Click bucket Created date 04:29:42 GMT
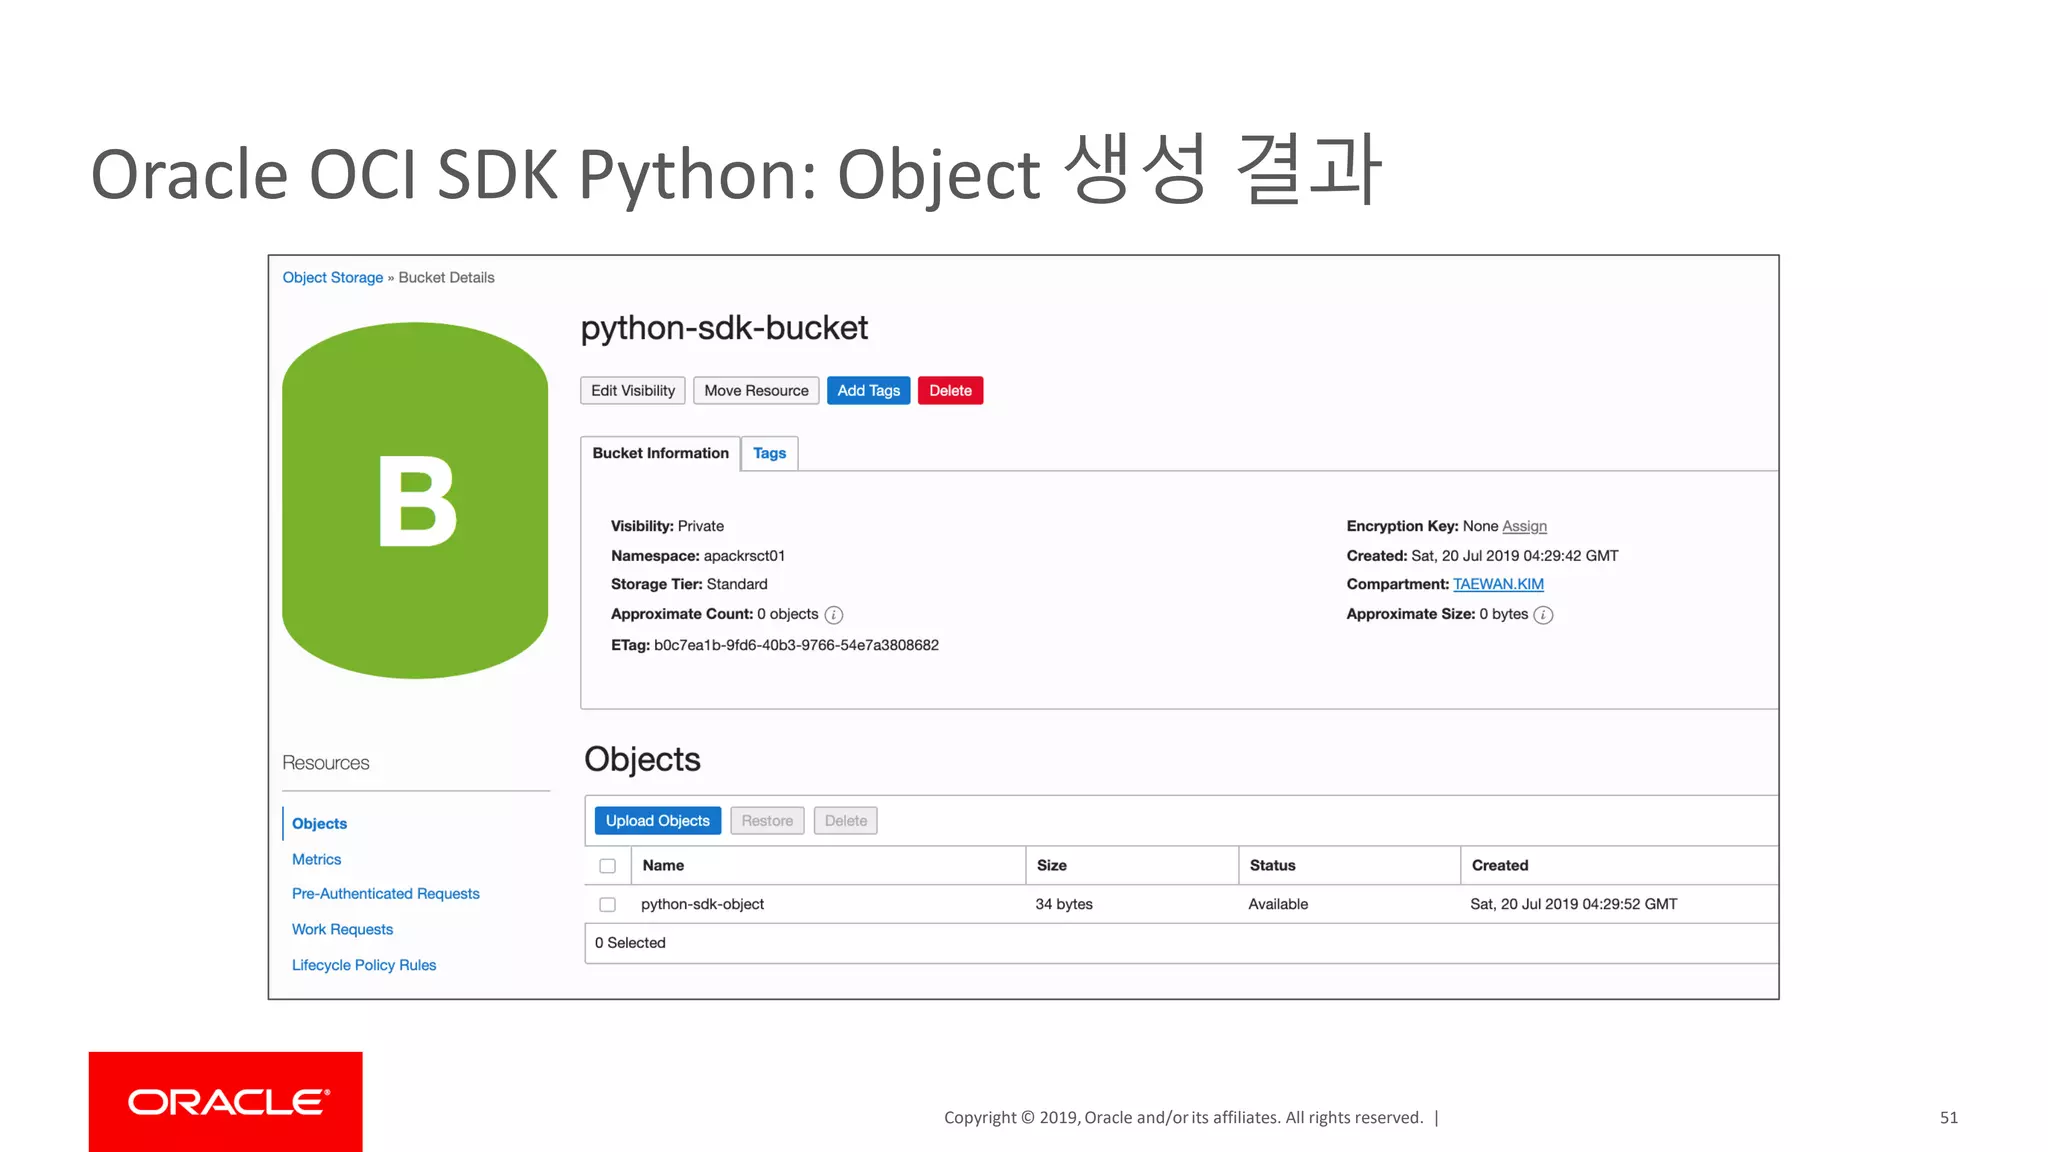The width and height of the screenshot is (2048, 1152). click(1514, 556)
